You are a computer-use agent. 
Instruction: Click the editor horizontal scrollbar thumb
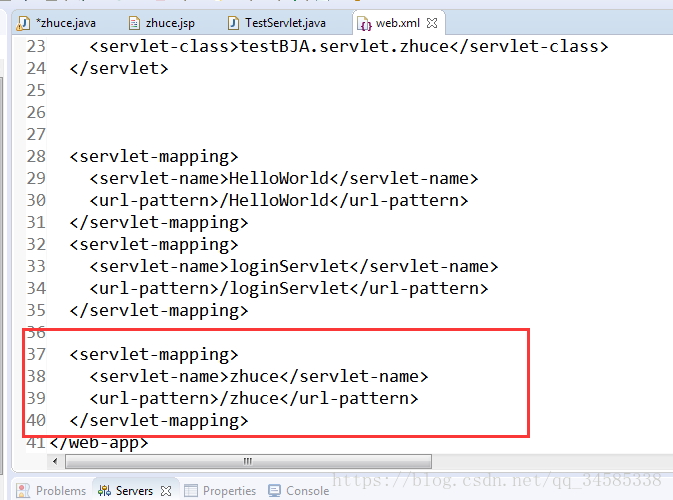[x=248, y=461]
